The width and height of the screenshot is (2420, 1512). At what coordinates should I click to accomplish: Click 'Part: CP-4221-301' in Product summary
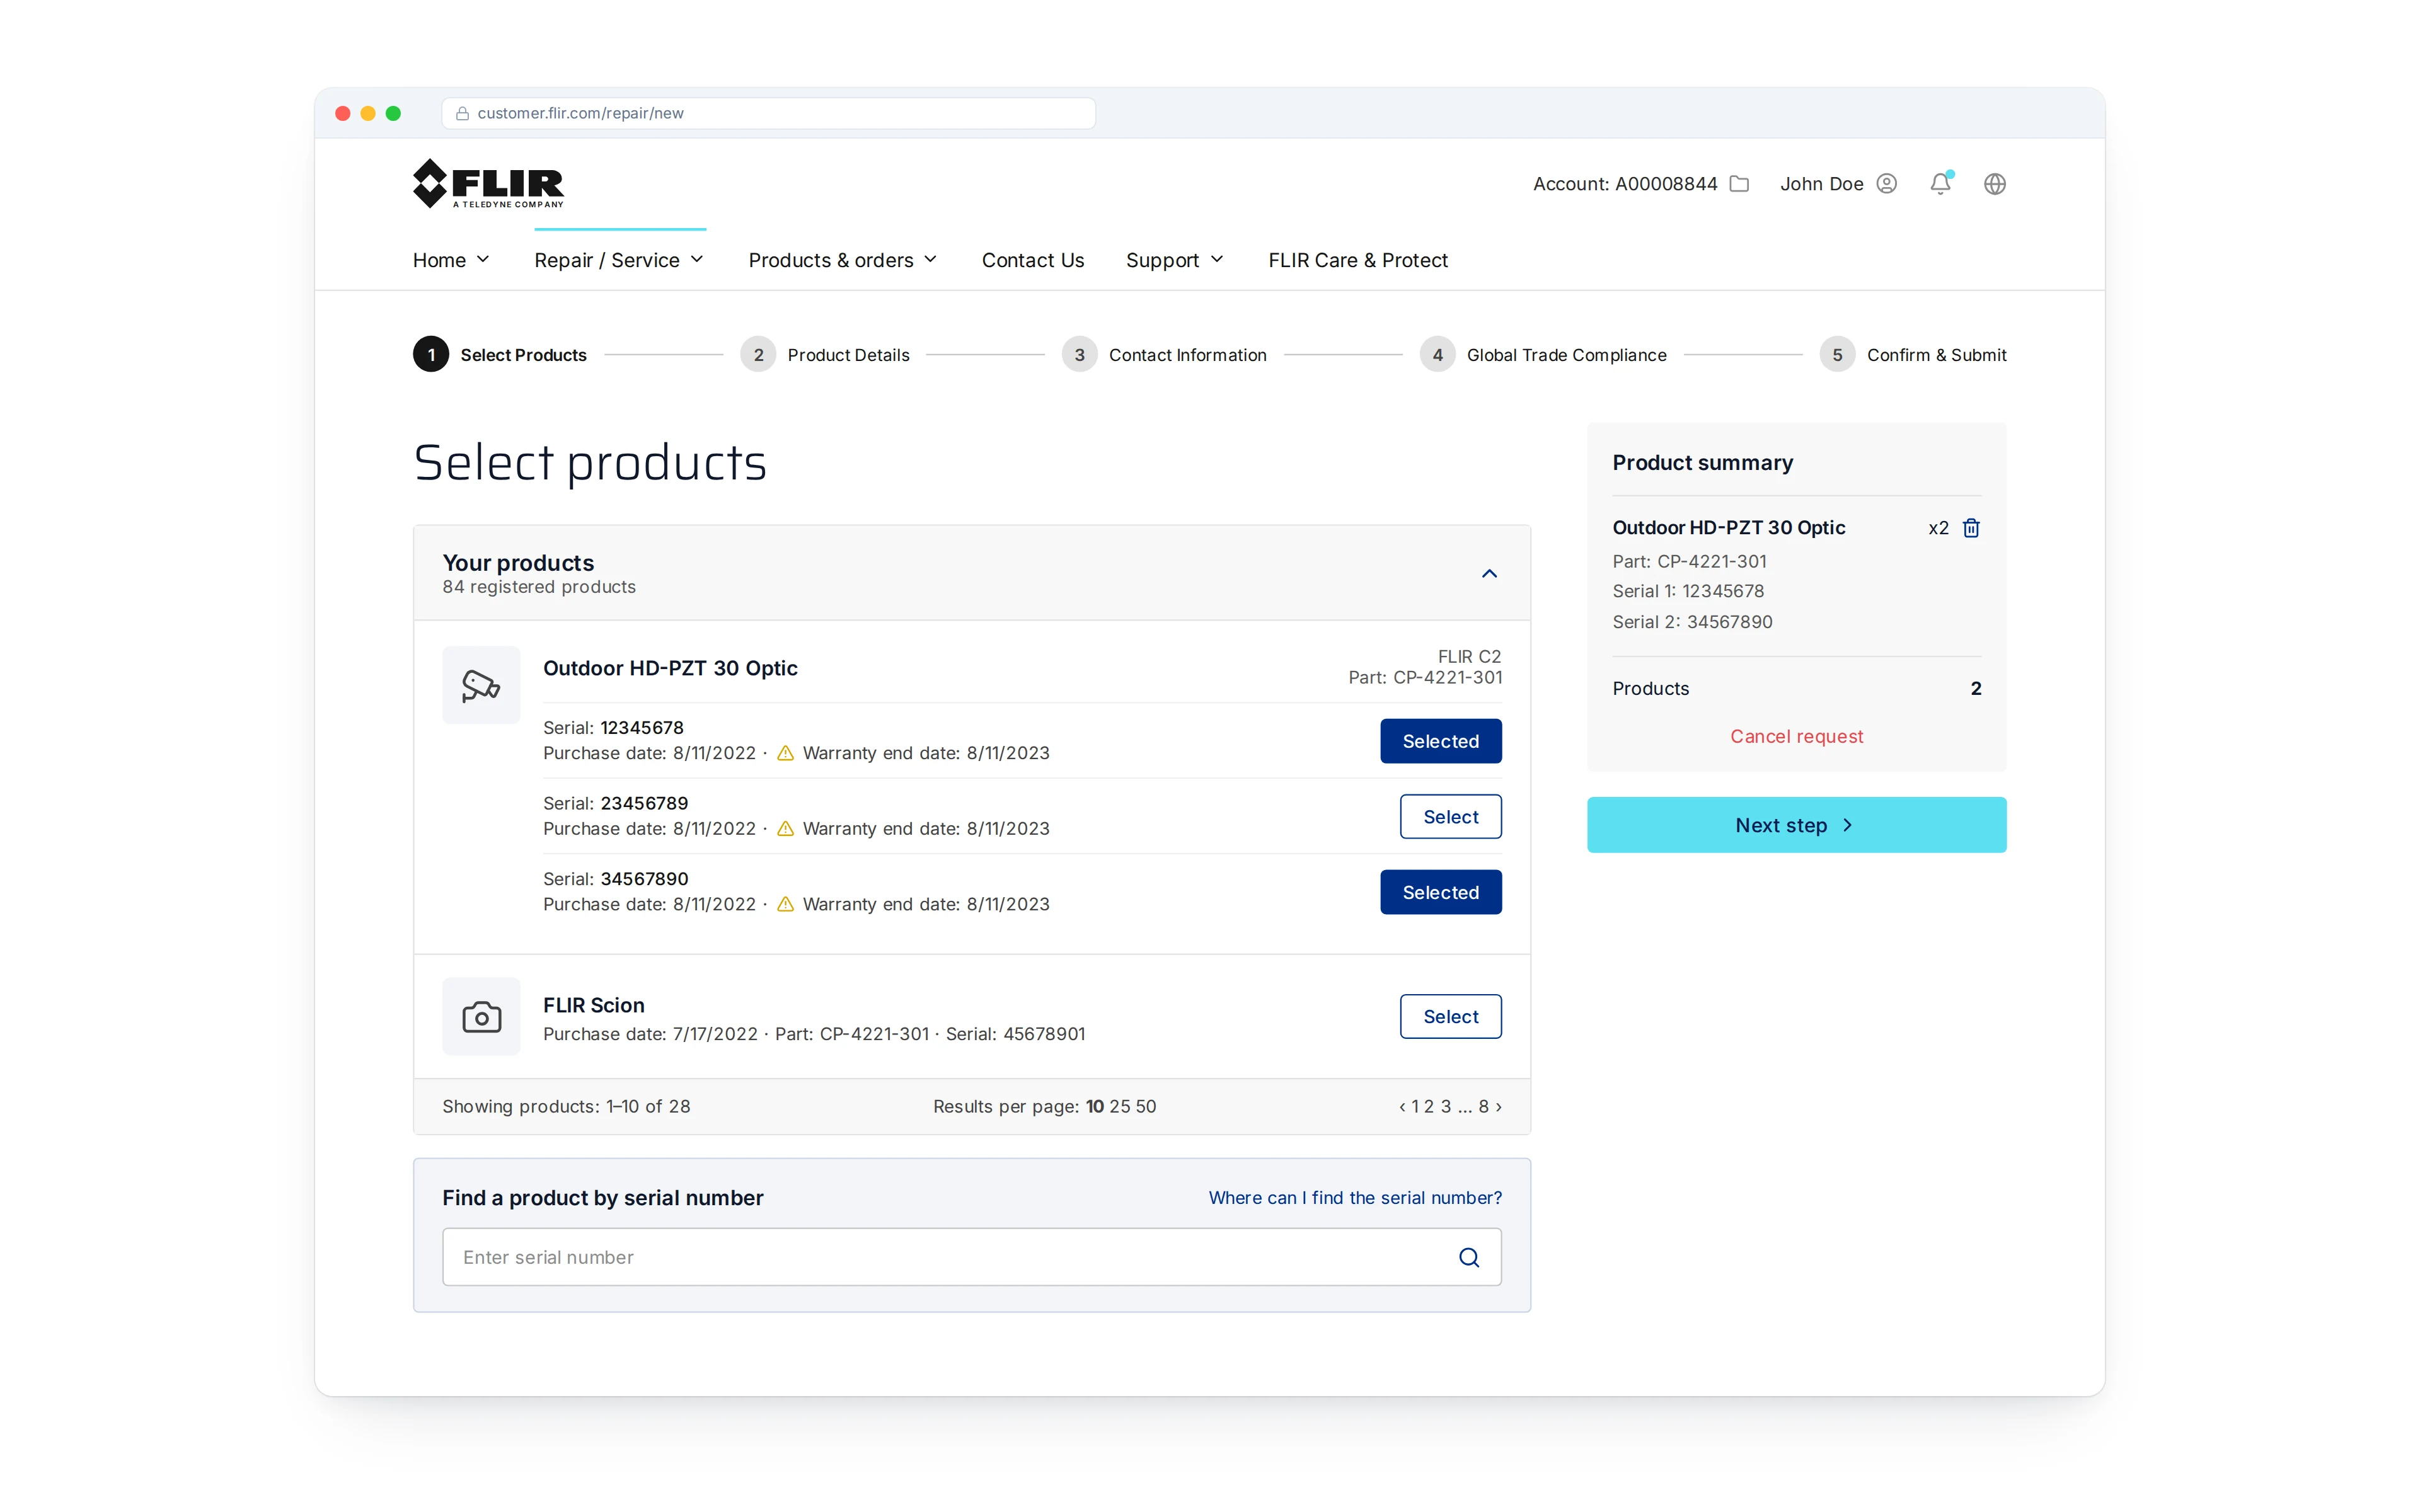coord(1689,562)
